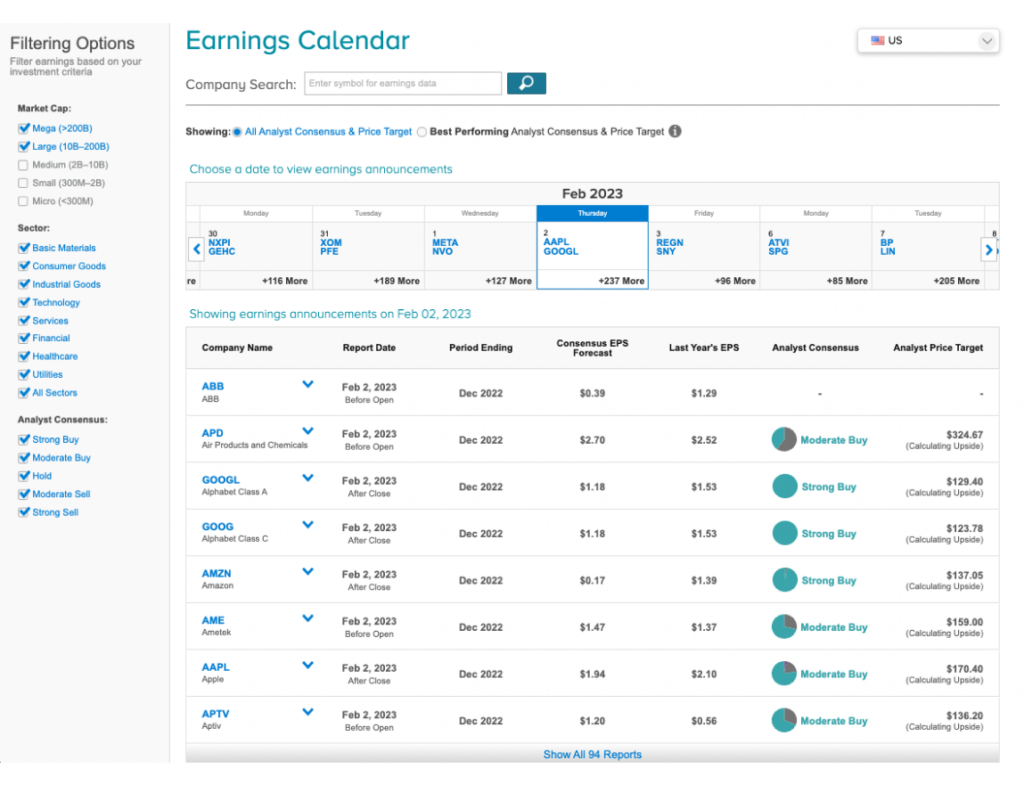Click the Strong Buy pie icon for AMZN
This screenshot has height=785, width=1024.
click(784, 580)
